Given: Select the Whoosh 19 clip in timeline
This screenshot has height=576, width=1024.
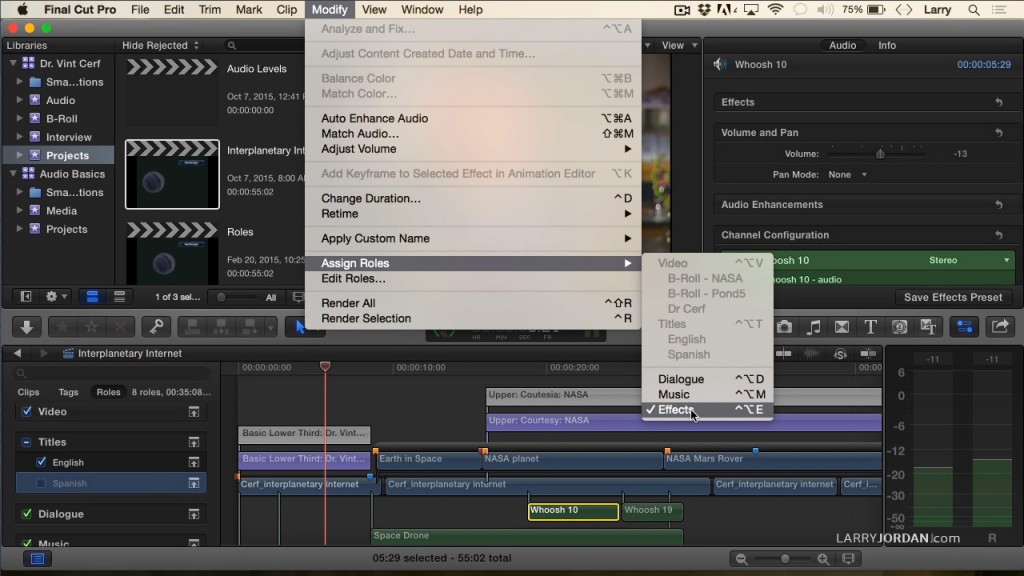Looking at the screenshot, I should pyautogui.click(x=652, y=511).
